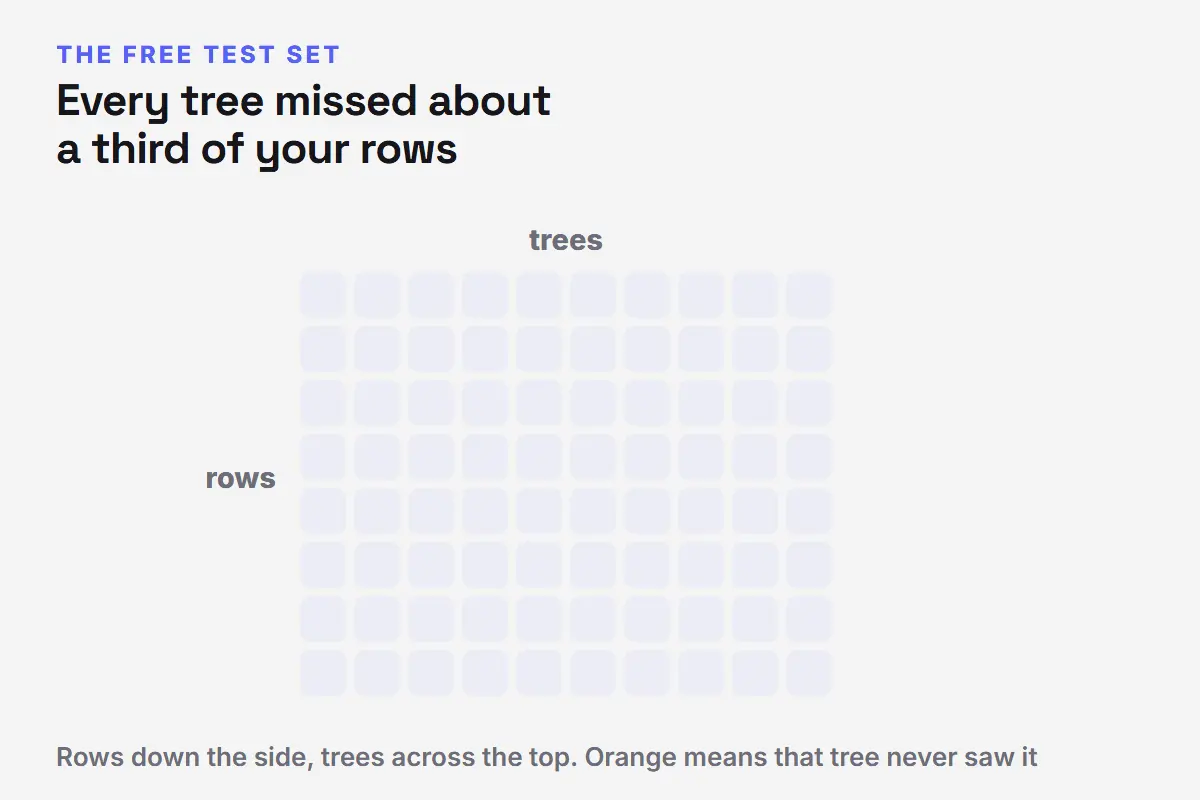
Task: Select the cell for row three, tree five
Action: [x=539, y=403]
